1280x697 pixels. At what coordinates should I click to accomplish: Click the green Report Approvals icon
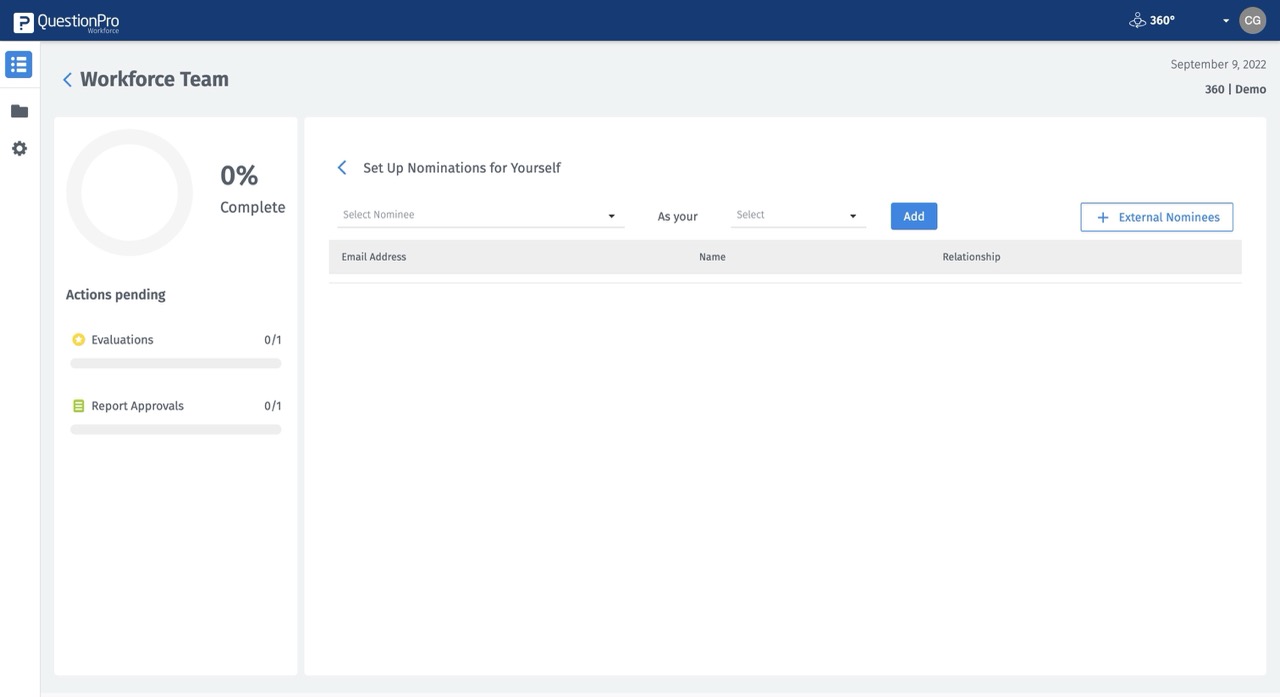(x=78, y=405)
